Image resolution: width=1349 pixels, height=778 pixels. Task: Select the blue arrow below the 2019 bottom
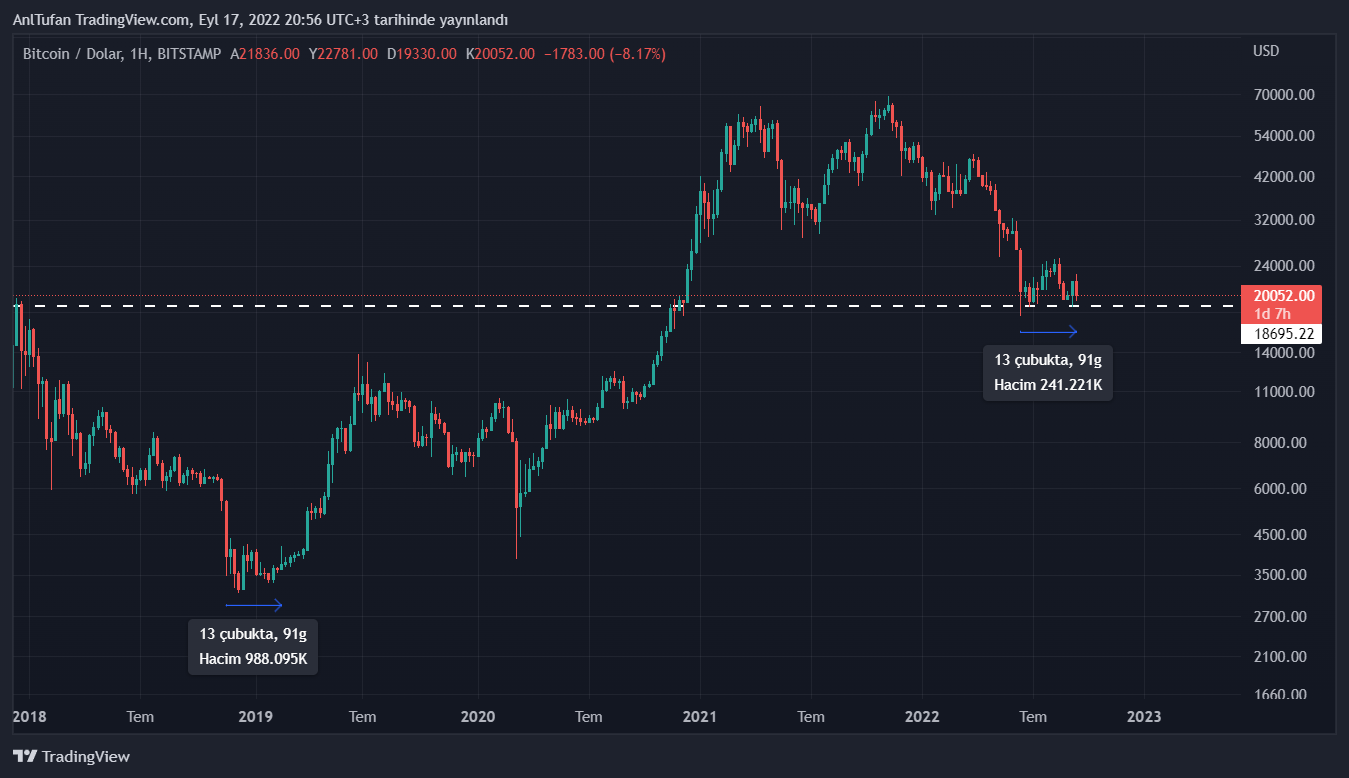(254, 604)
